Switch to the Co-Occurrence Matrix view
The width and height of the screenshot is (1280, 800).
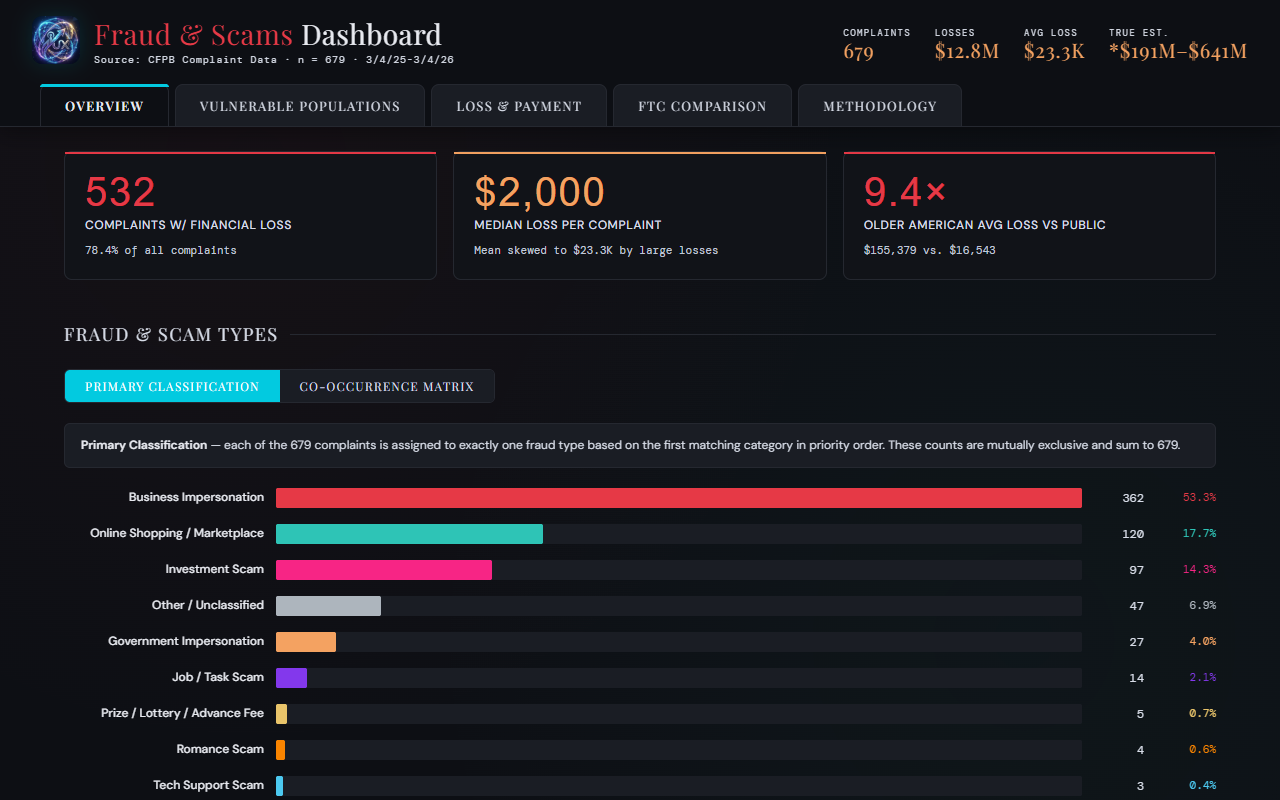point(387,386)
